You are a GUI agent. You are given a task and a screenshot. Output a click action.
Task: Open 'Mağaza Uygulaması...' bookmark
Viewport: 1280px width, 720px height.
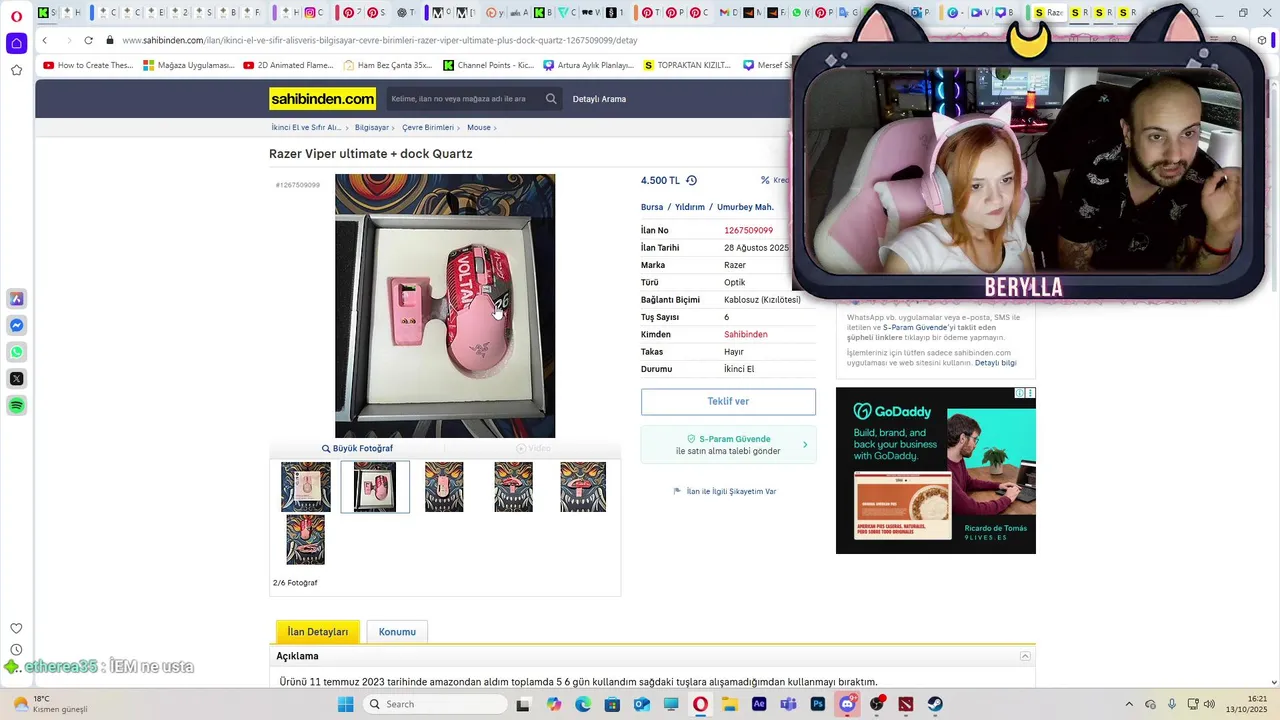(189, 65)
